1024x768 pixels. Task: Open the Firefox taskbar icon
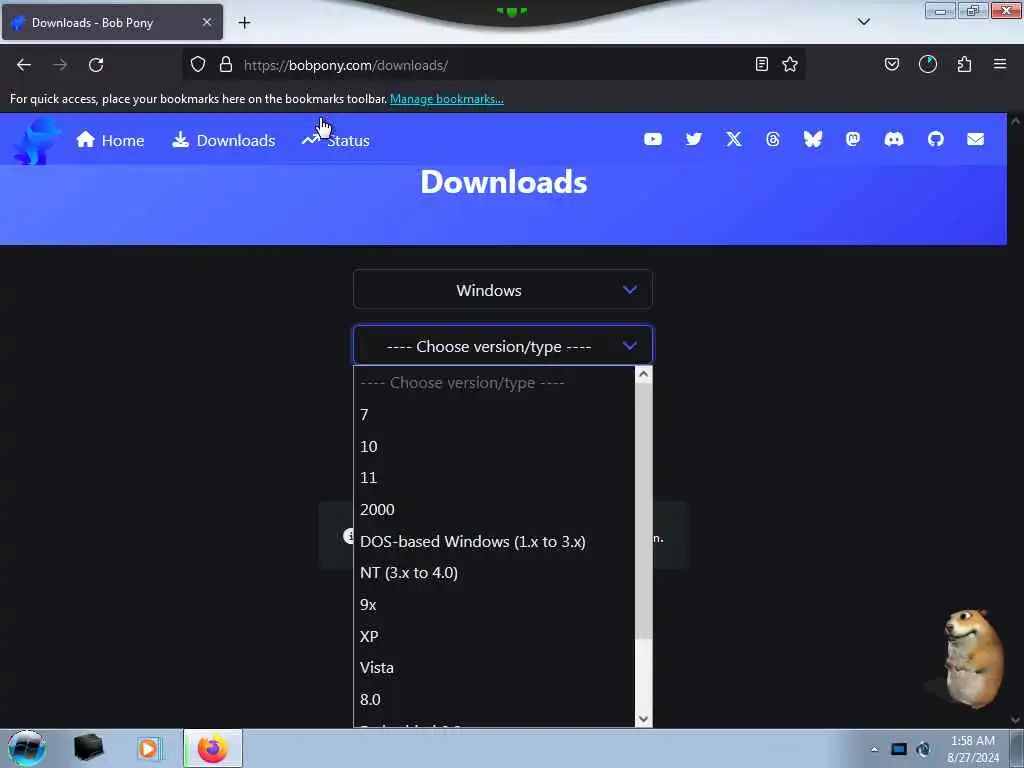click(x=212, y=748)
